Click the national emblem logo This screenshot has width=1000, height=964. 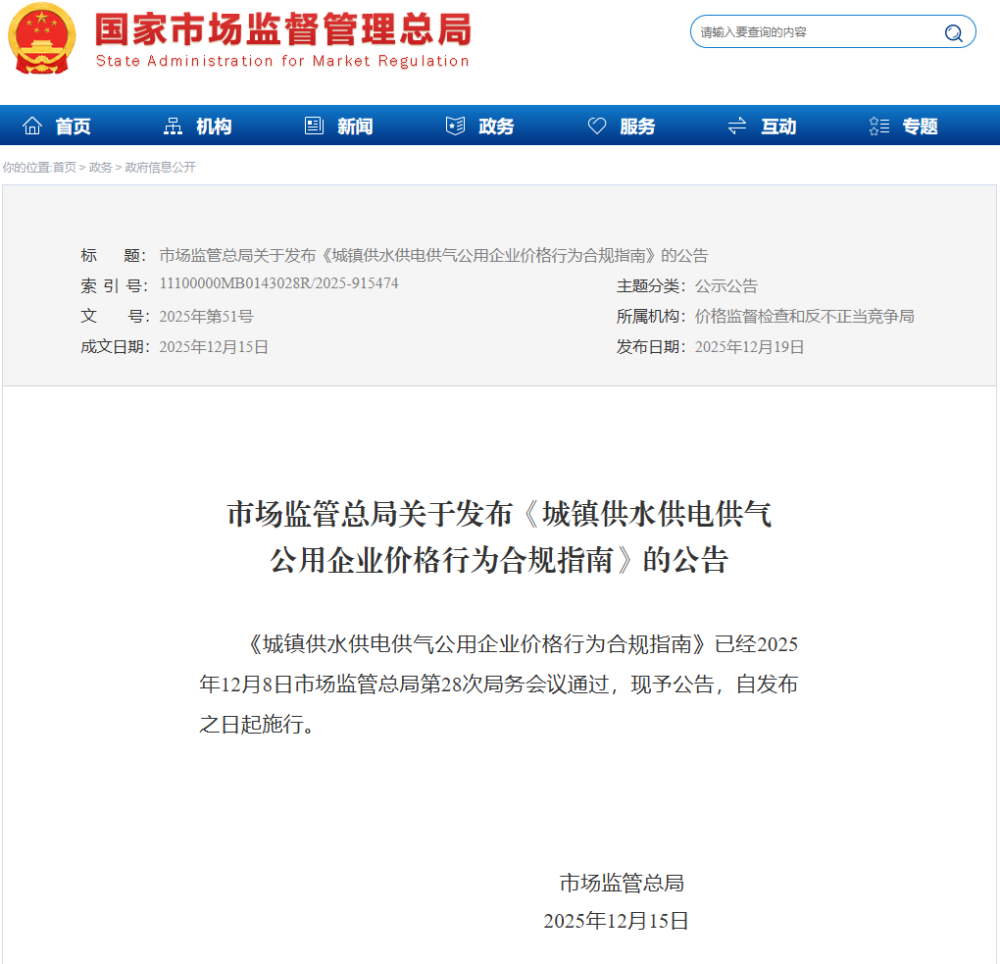coord(41,38)
